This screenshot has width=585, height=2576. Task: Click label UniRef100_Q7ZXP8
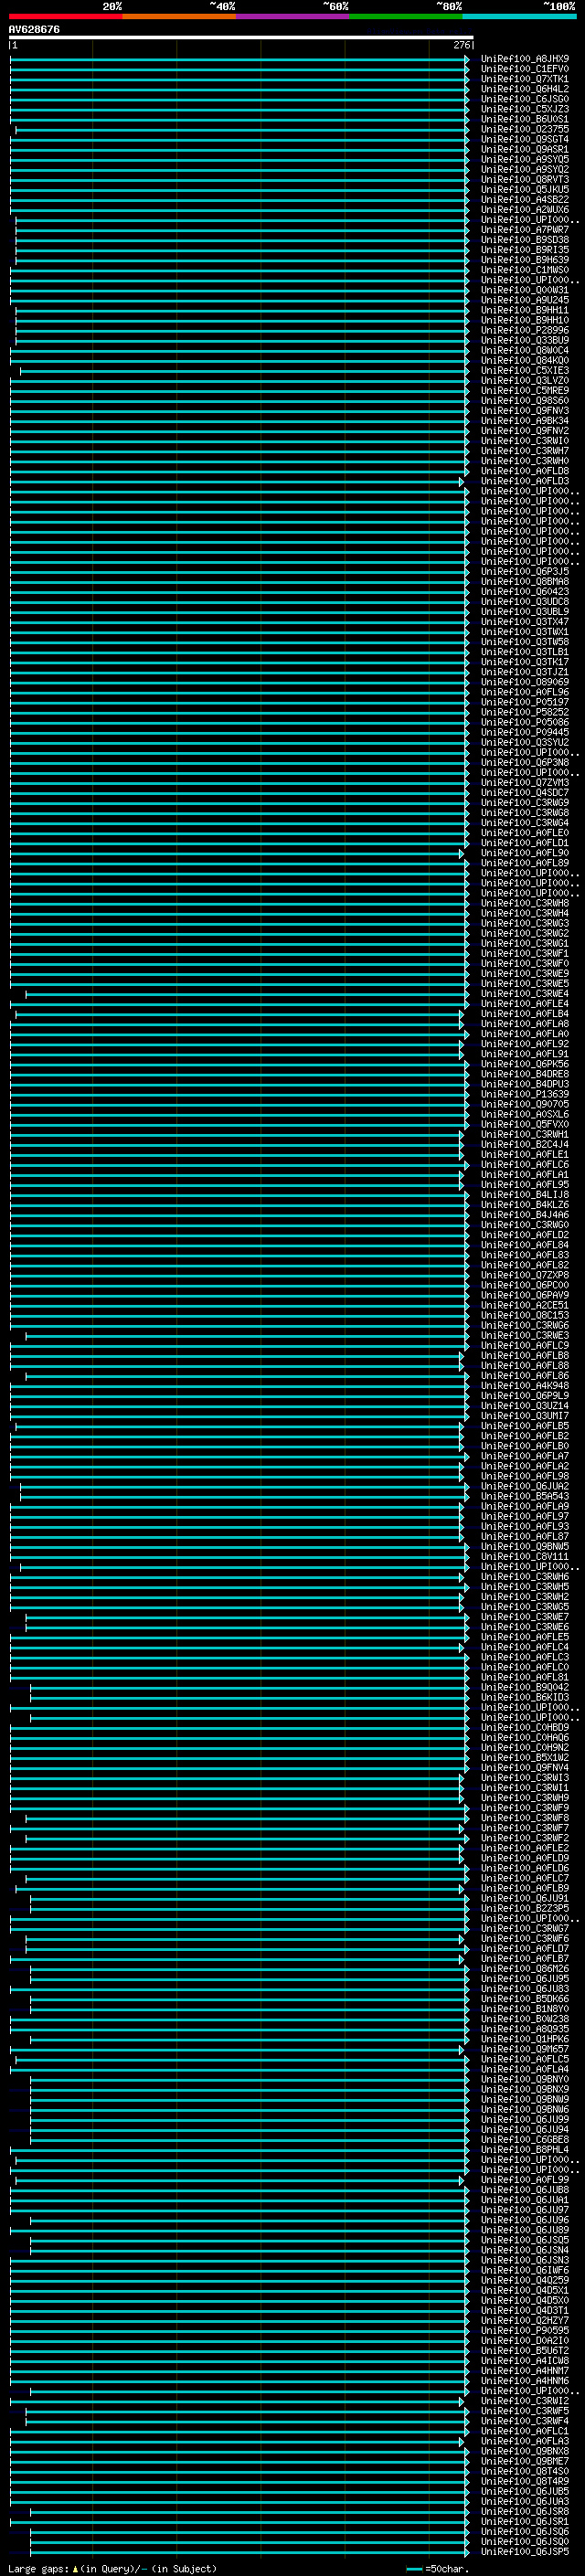525,1275
